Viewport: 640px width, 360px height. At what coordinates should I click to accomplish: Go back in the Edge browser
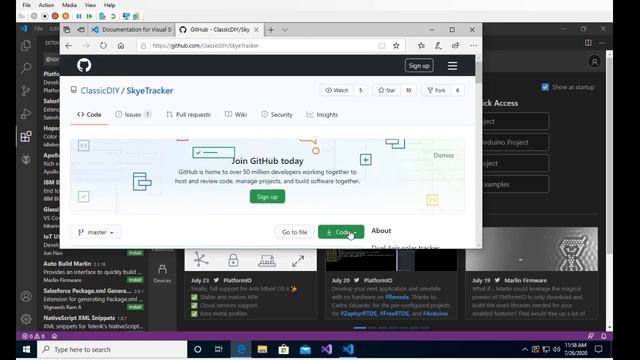pos(69,46)
